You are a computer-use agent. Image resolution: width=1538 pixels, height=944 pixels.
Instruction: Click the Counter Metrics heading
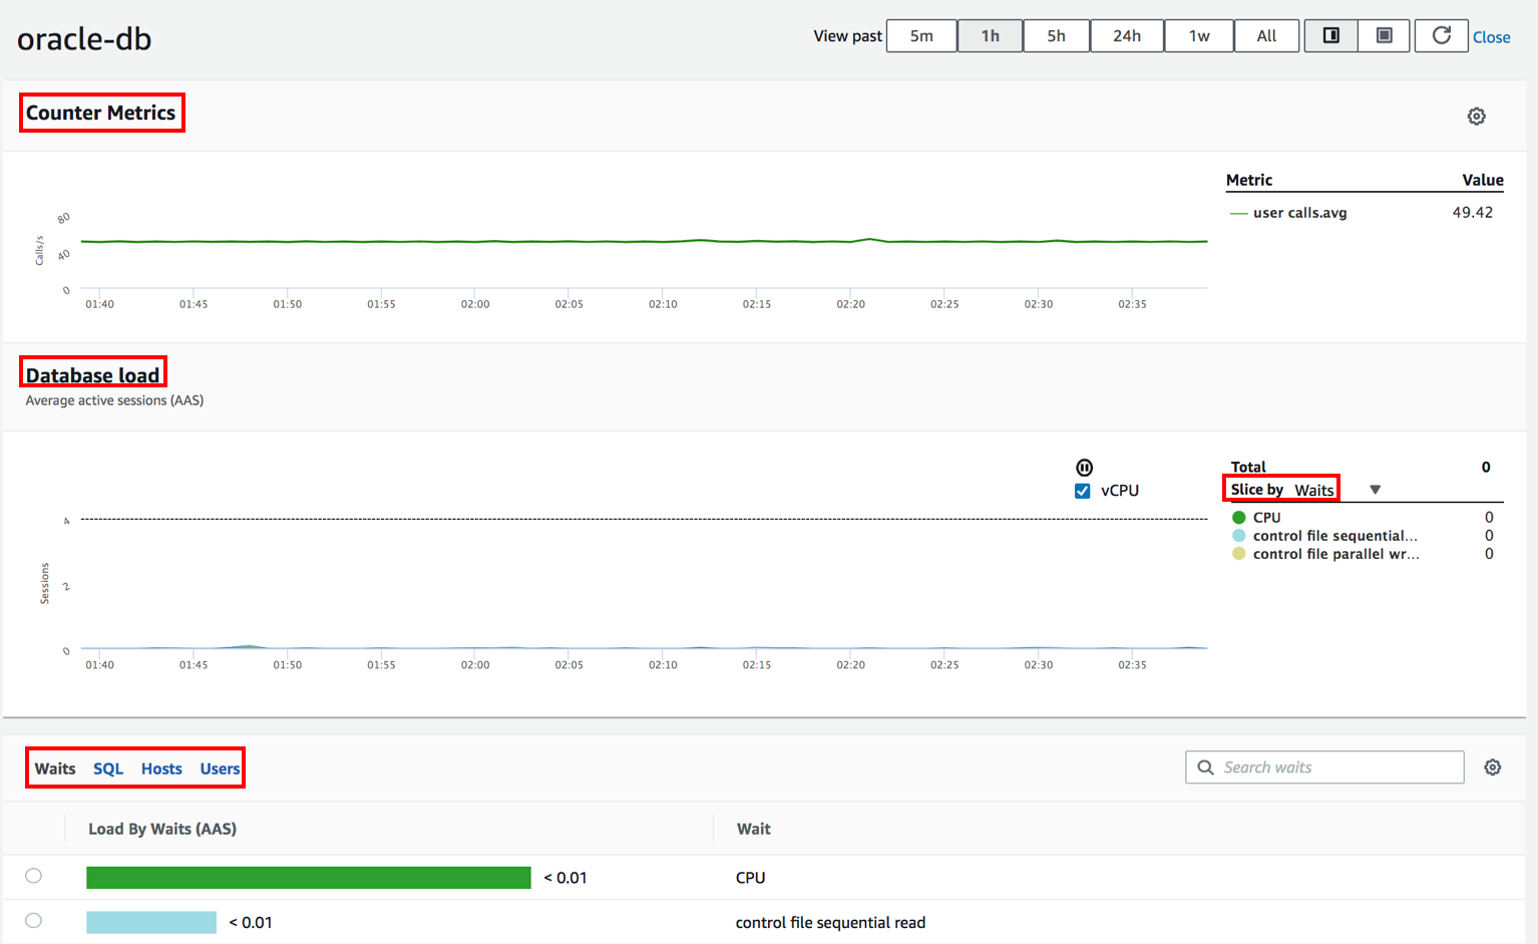pos(100,112)
